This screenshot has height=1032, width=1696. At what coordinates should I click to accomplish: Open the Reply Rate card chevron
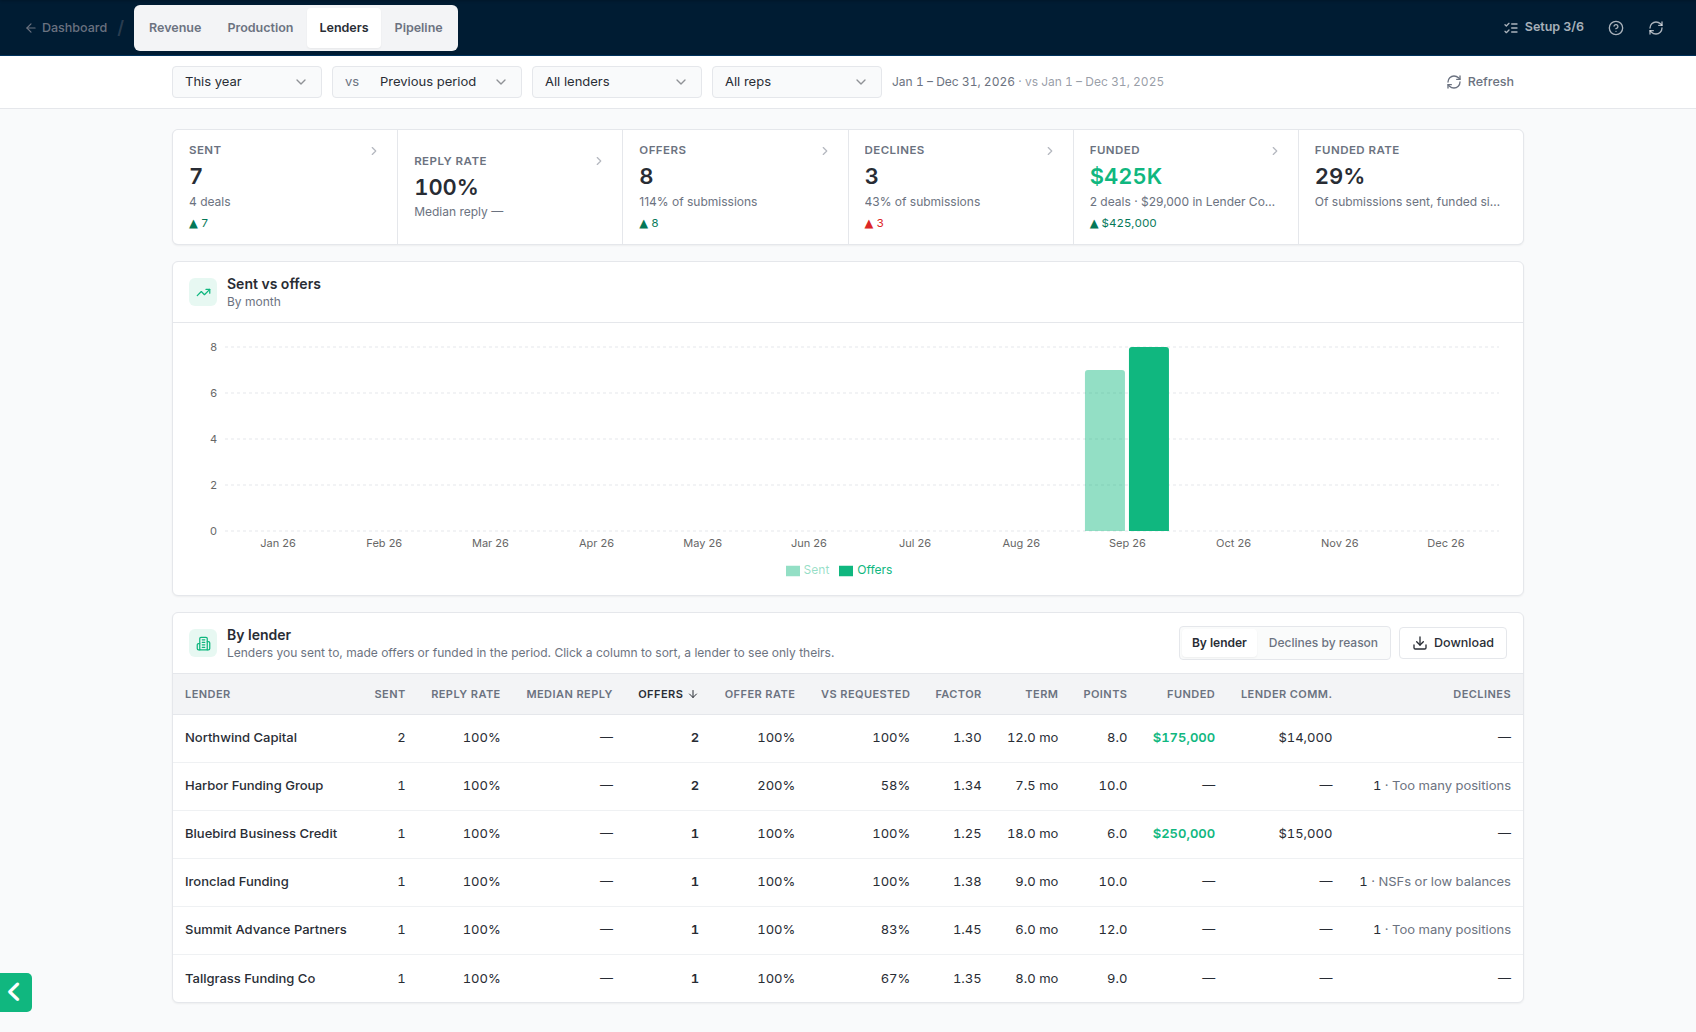pyautogui.click(x=599, y=161)
